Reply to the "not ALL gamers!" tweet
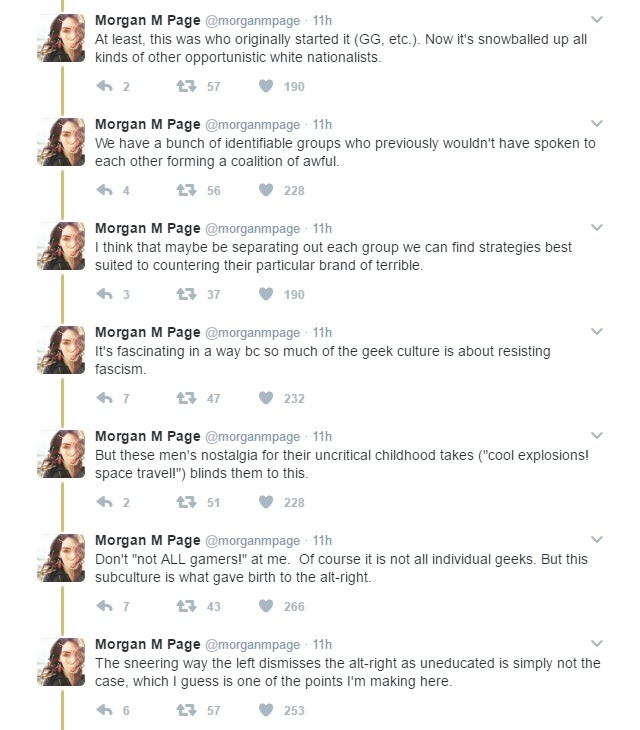 click(104, 607)
